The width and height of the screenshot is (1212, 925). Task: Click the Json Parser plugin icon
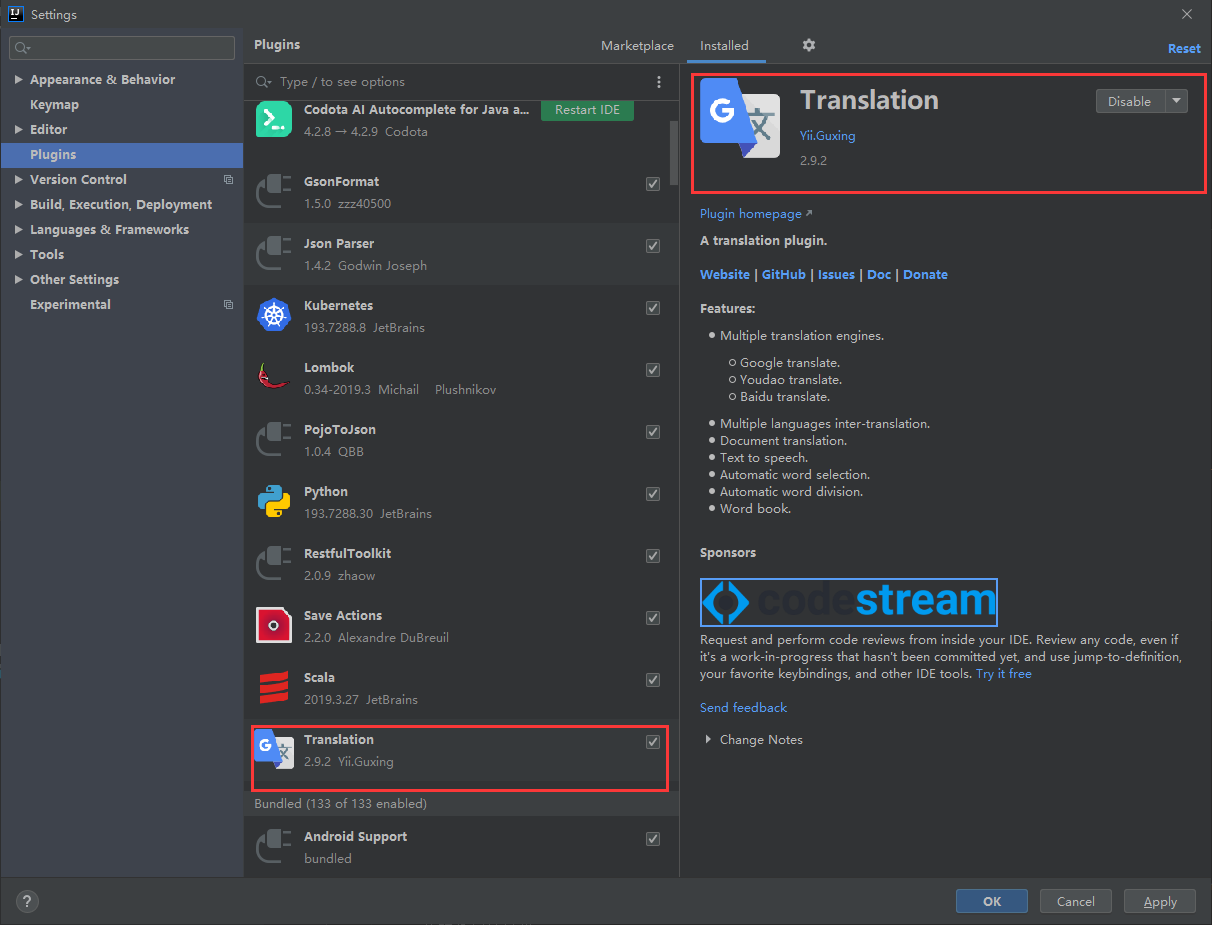[274, 254]
